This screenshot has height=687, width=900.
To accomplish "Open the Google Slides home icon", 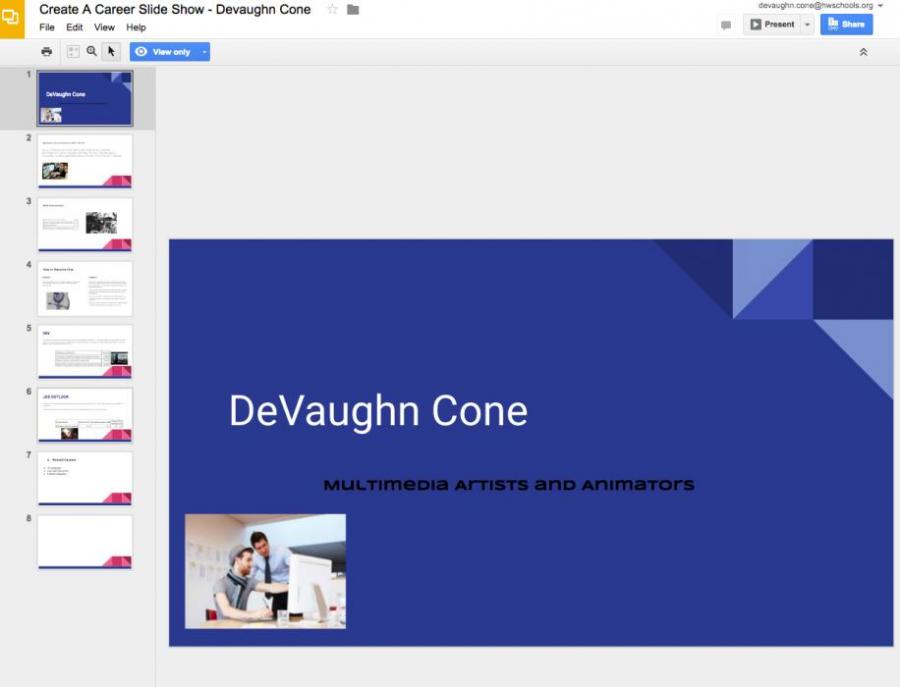I will click(x=12, y=18).
